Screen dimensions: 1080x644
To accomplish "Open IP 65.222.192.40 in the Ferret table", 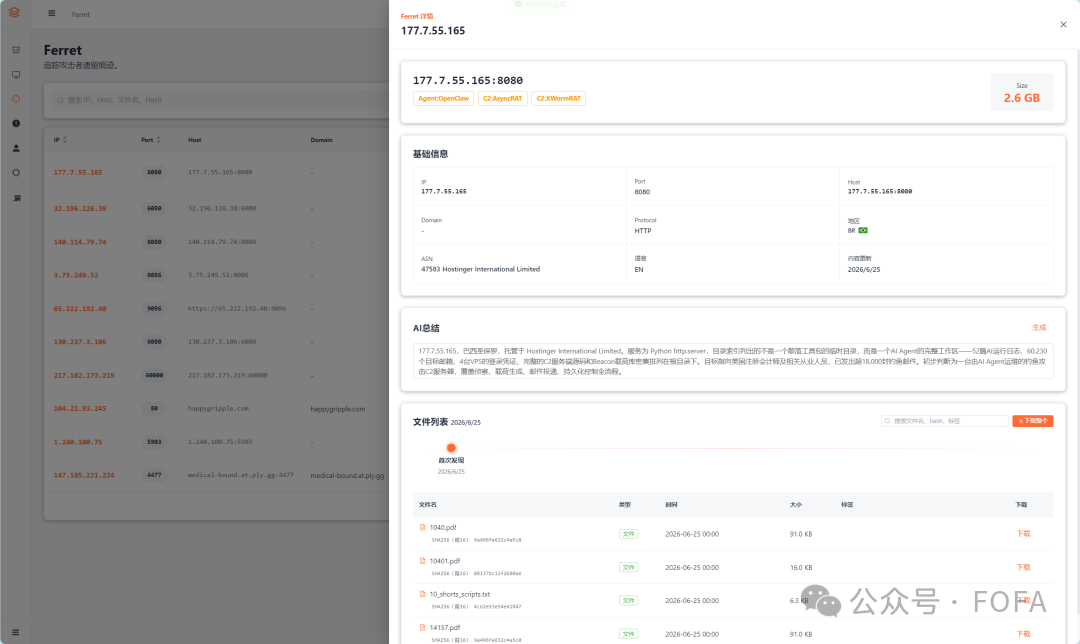I will [x=80, y=309].
